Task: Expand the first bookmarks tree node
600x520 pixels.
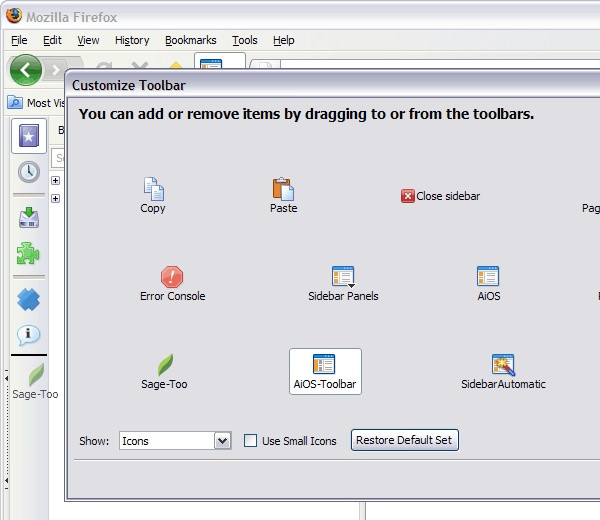Action: (55, 180)
